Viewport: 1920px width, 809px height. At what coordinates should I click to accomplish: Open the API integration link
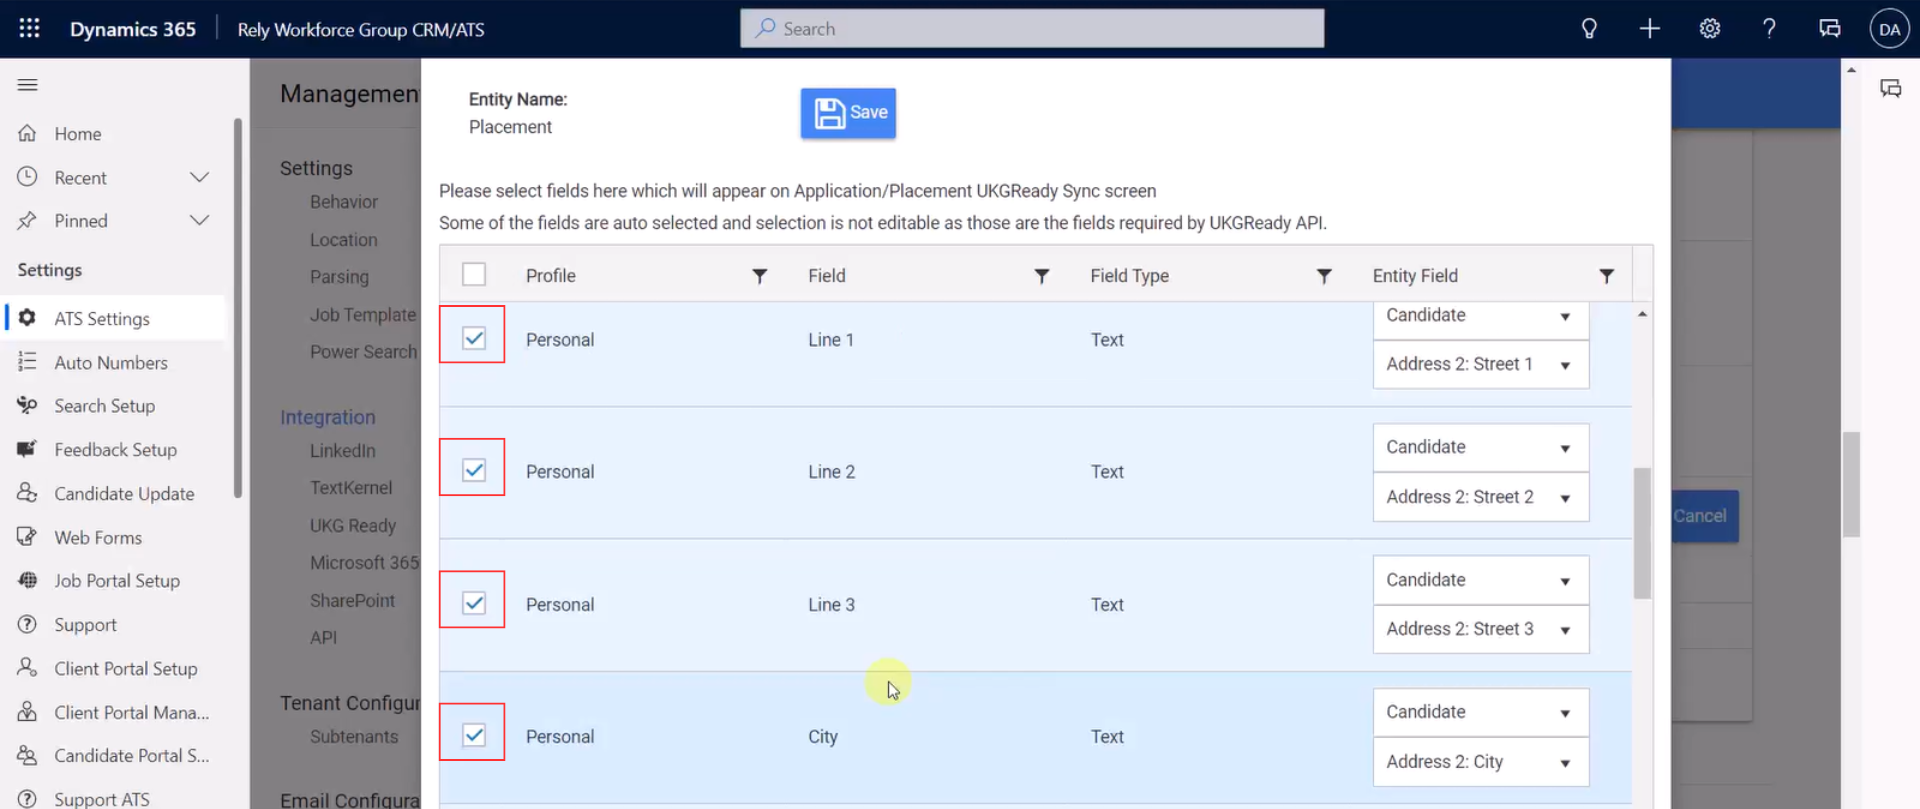[323, 637]
